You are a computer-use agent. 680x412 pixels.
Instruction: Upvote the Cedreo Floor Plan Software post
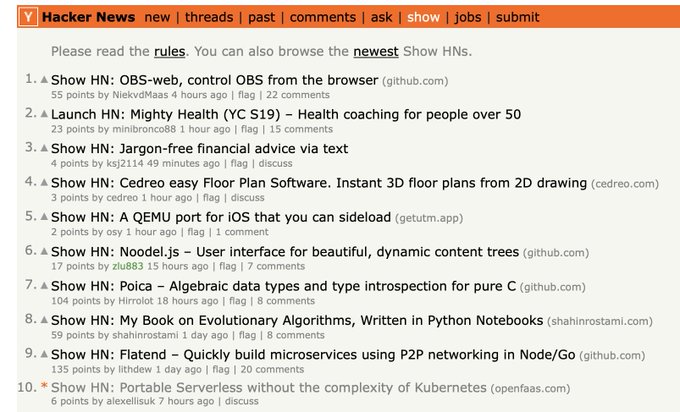[x=44, y=182]
